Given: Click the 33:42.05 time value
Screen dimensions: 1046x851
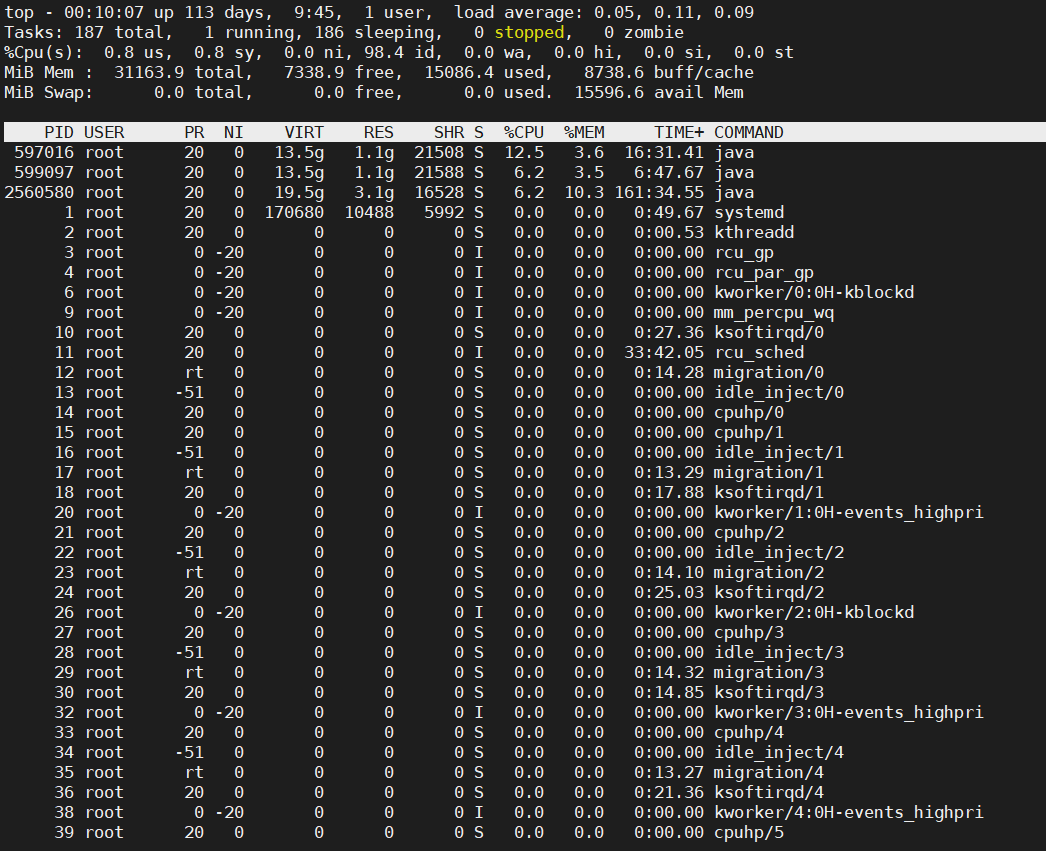Looking at the screenshot, I should [x=664, y=353].
